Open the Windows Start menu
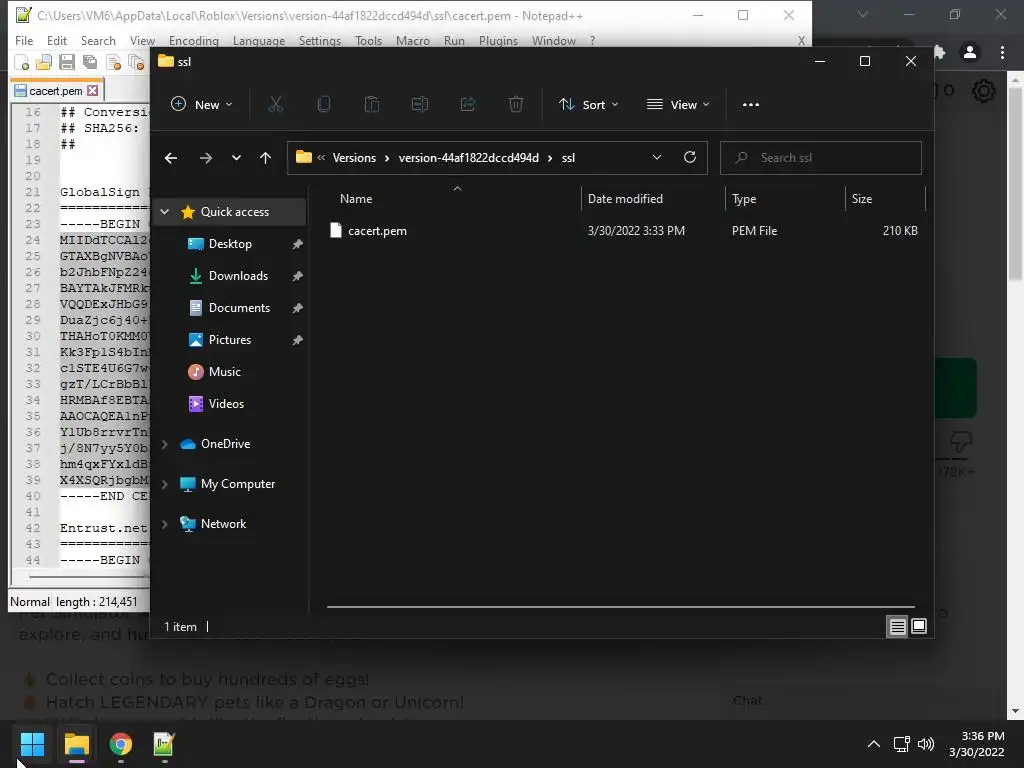The height and width of the screenshot is (768, 1024). coord(32,744)
